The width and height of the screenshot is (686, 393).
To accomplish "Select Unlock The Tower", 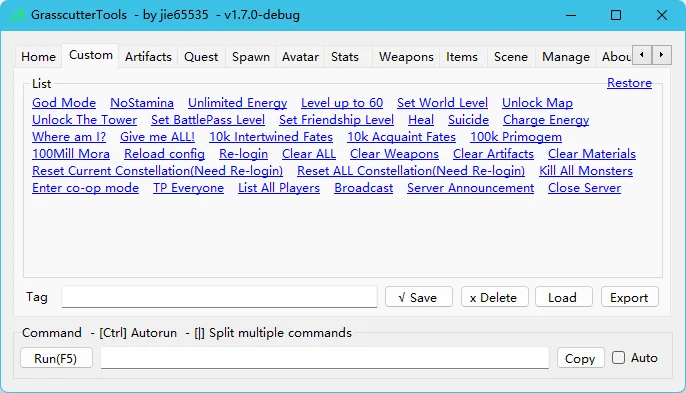I will click(x=84, y=119).
